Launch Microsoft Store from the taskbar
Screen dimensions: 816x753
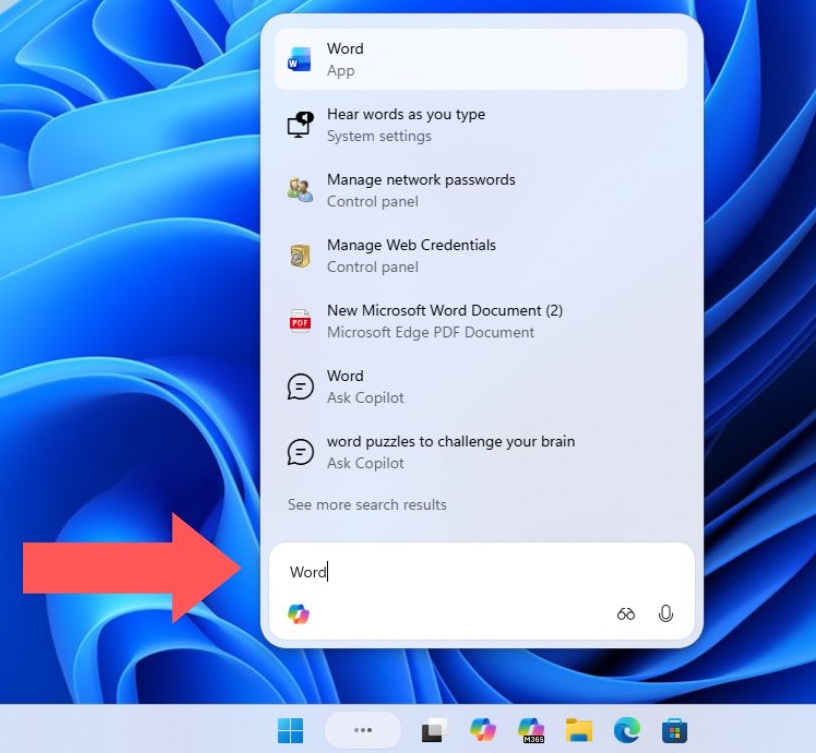tap(675, 731)
